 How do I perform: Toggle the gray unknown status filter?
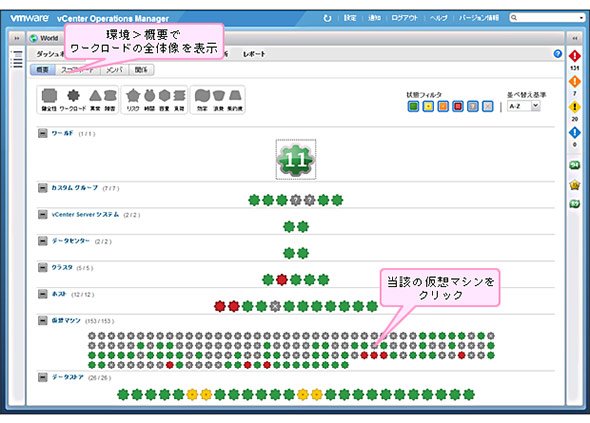tap(473, 107)
